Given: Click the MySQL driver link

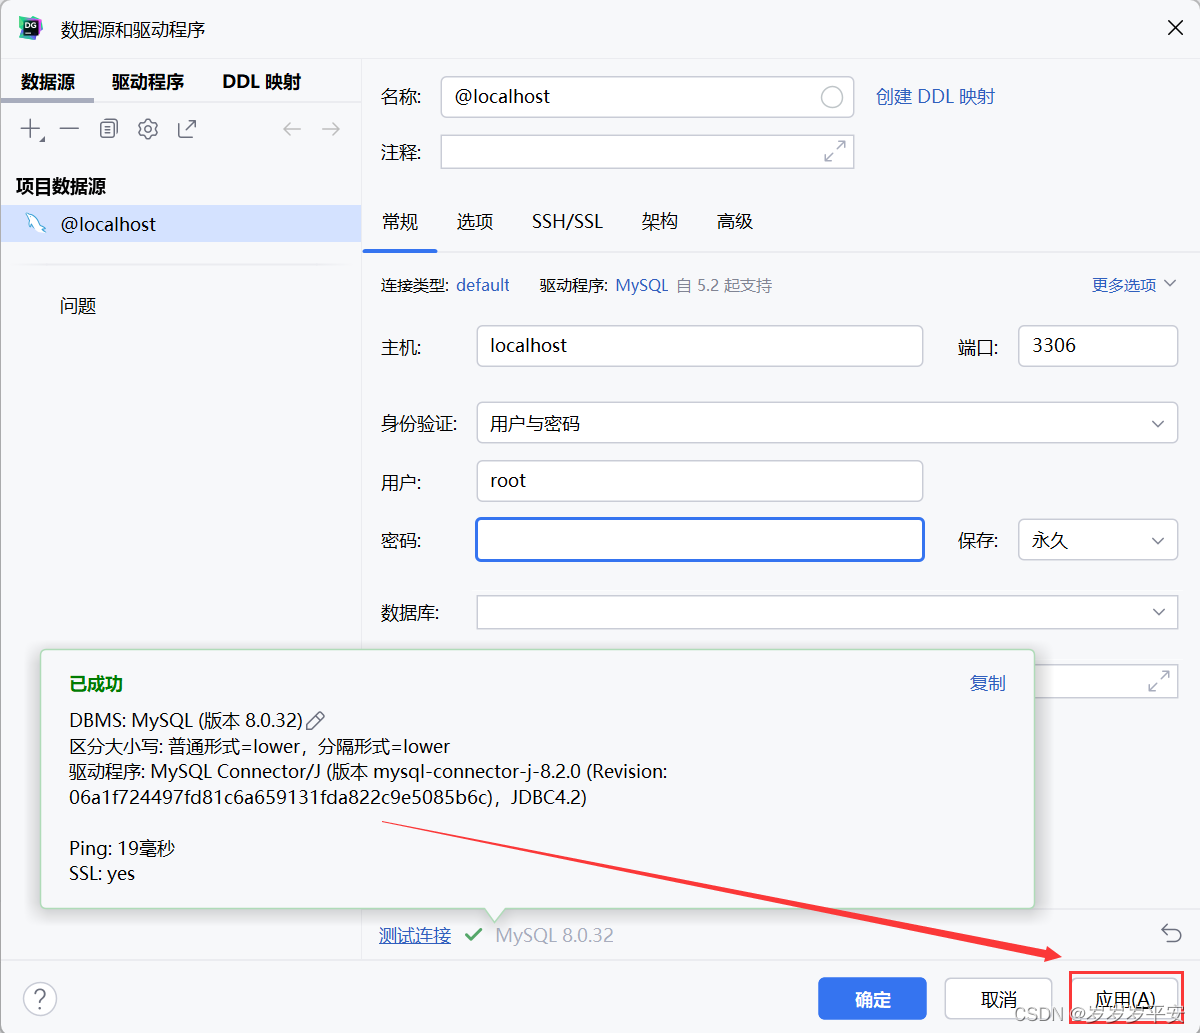Looking at the screenshot, I should (641, 285).
